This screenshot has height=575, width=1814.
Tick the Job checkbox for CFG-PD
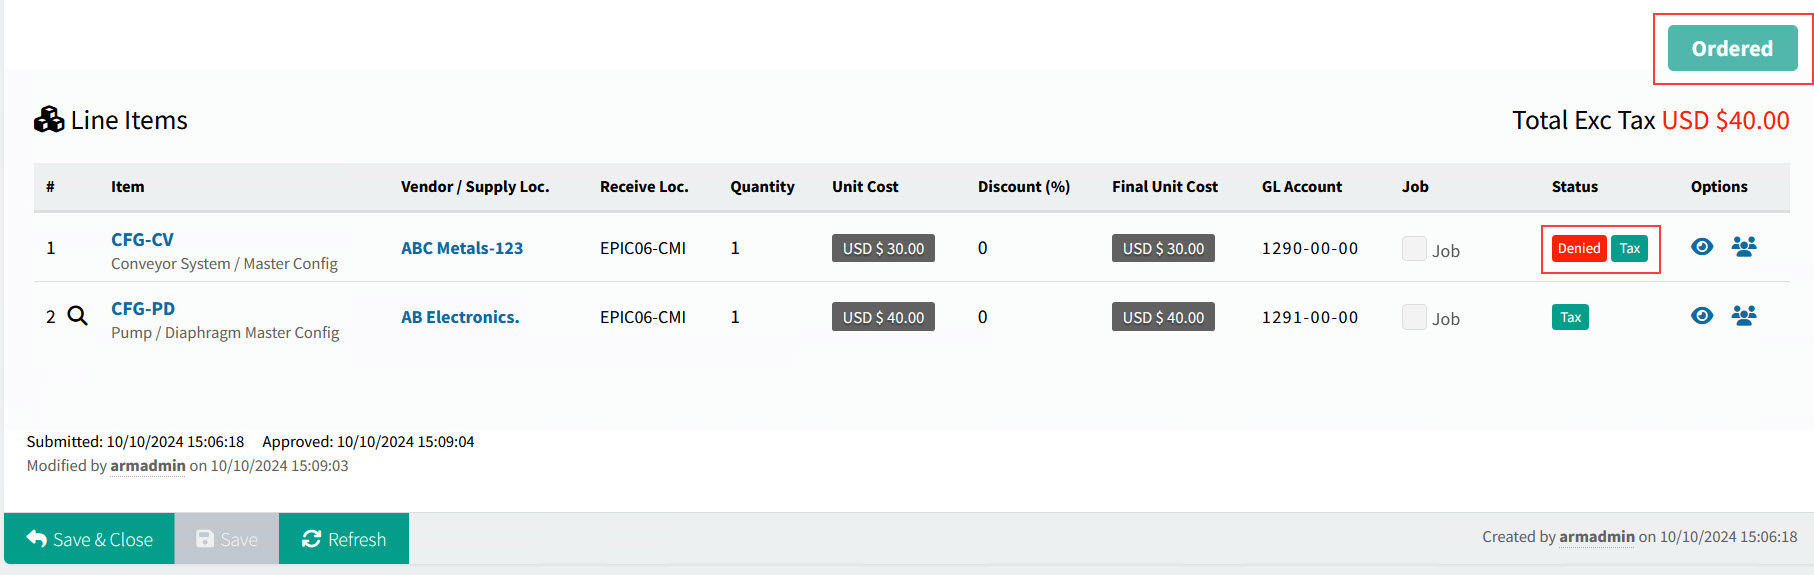coord(1414,318)
